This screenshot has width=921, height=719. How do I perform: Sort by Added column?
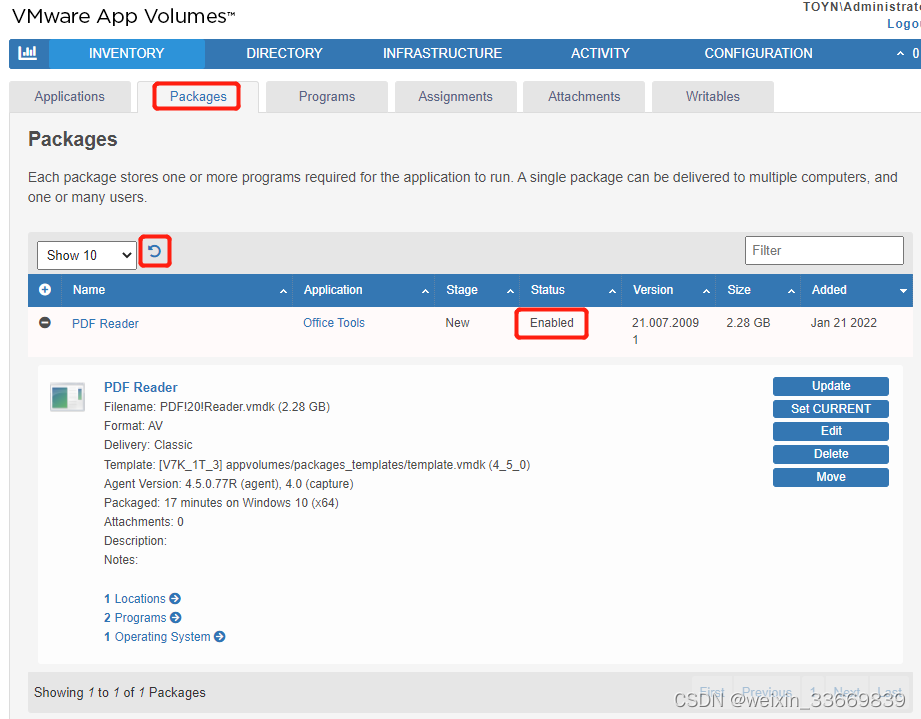(x=858, y=290)
